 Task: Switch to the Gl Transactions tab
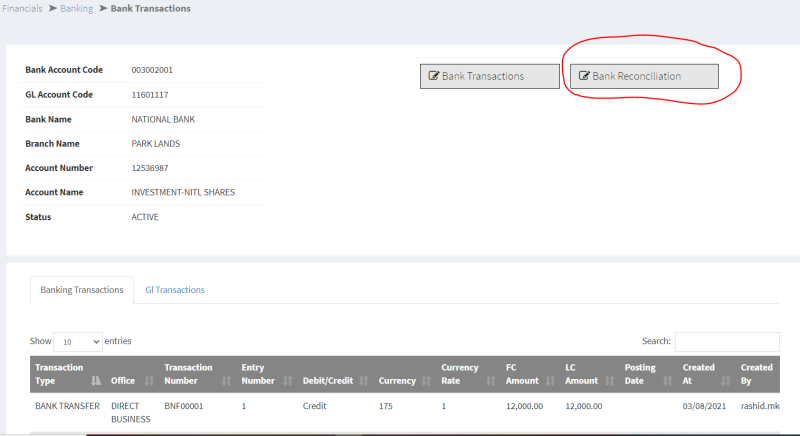point(175,290)
